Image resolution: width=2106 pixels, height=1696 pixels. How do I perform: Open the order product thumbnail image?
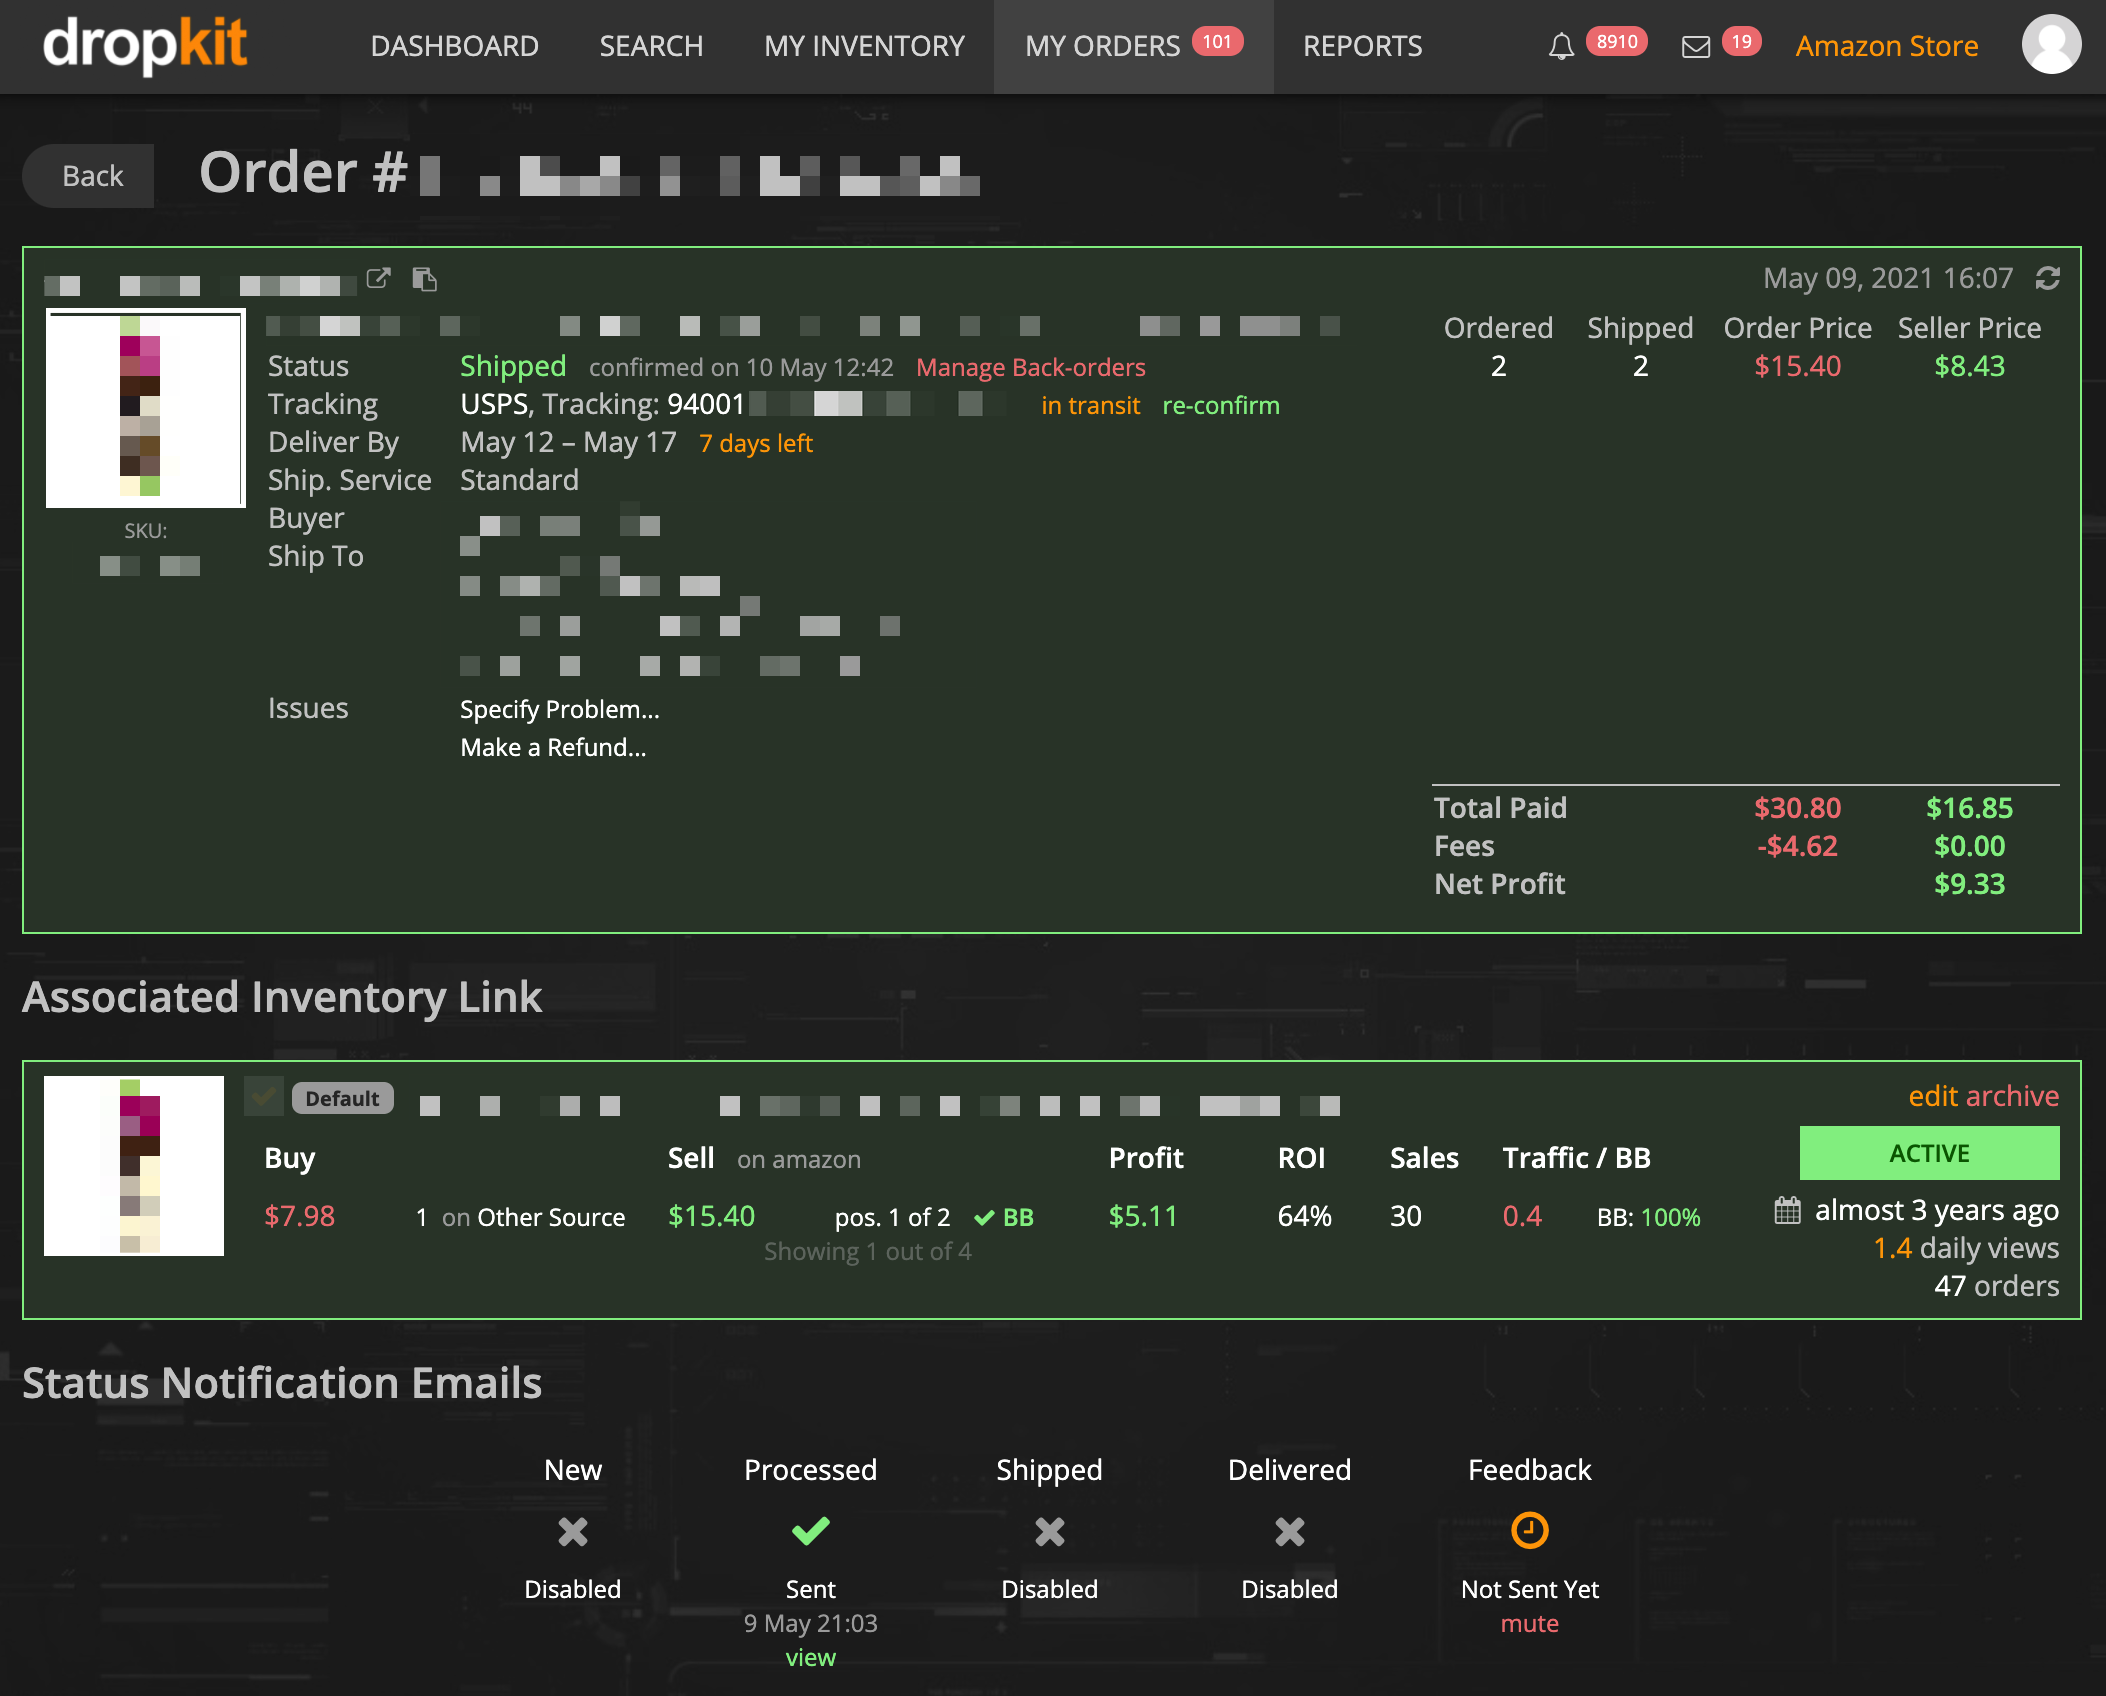(x=145, y=408)
